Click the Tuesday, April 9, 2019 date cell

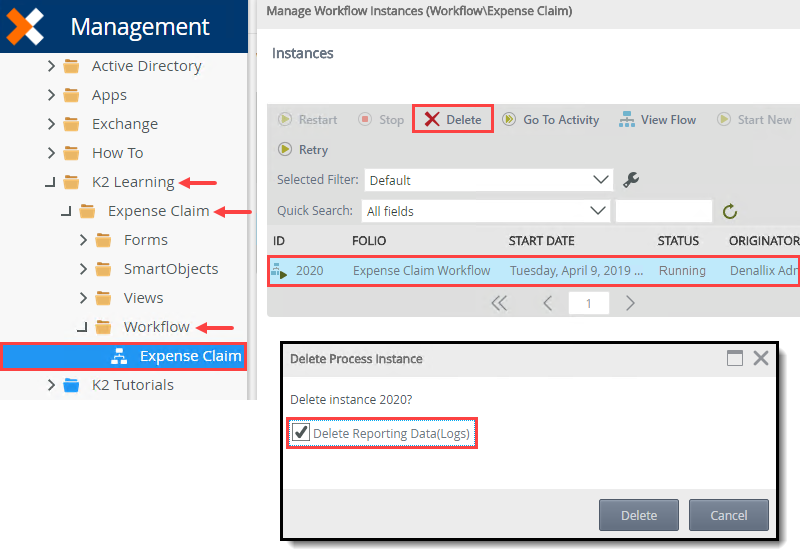(x=577, y=270)
